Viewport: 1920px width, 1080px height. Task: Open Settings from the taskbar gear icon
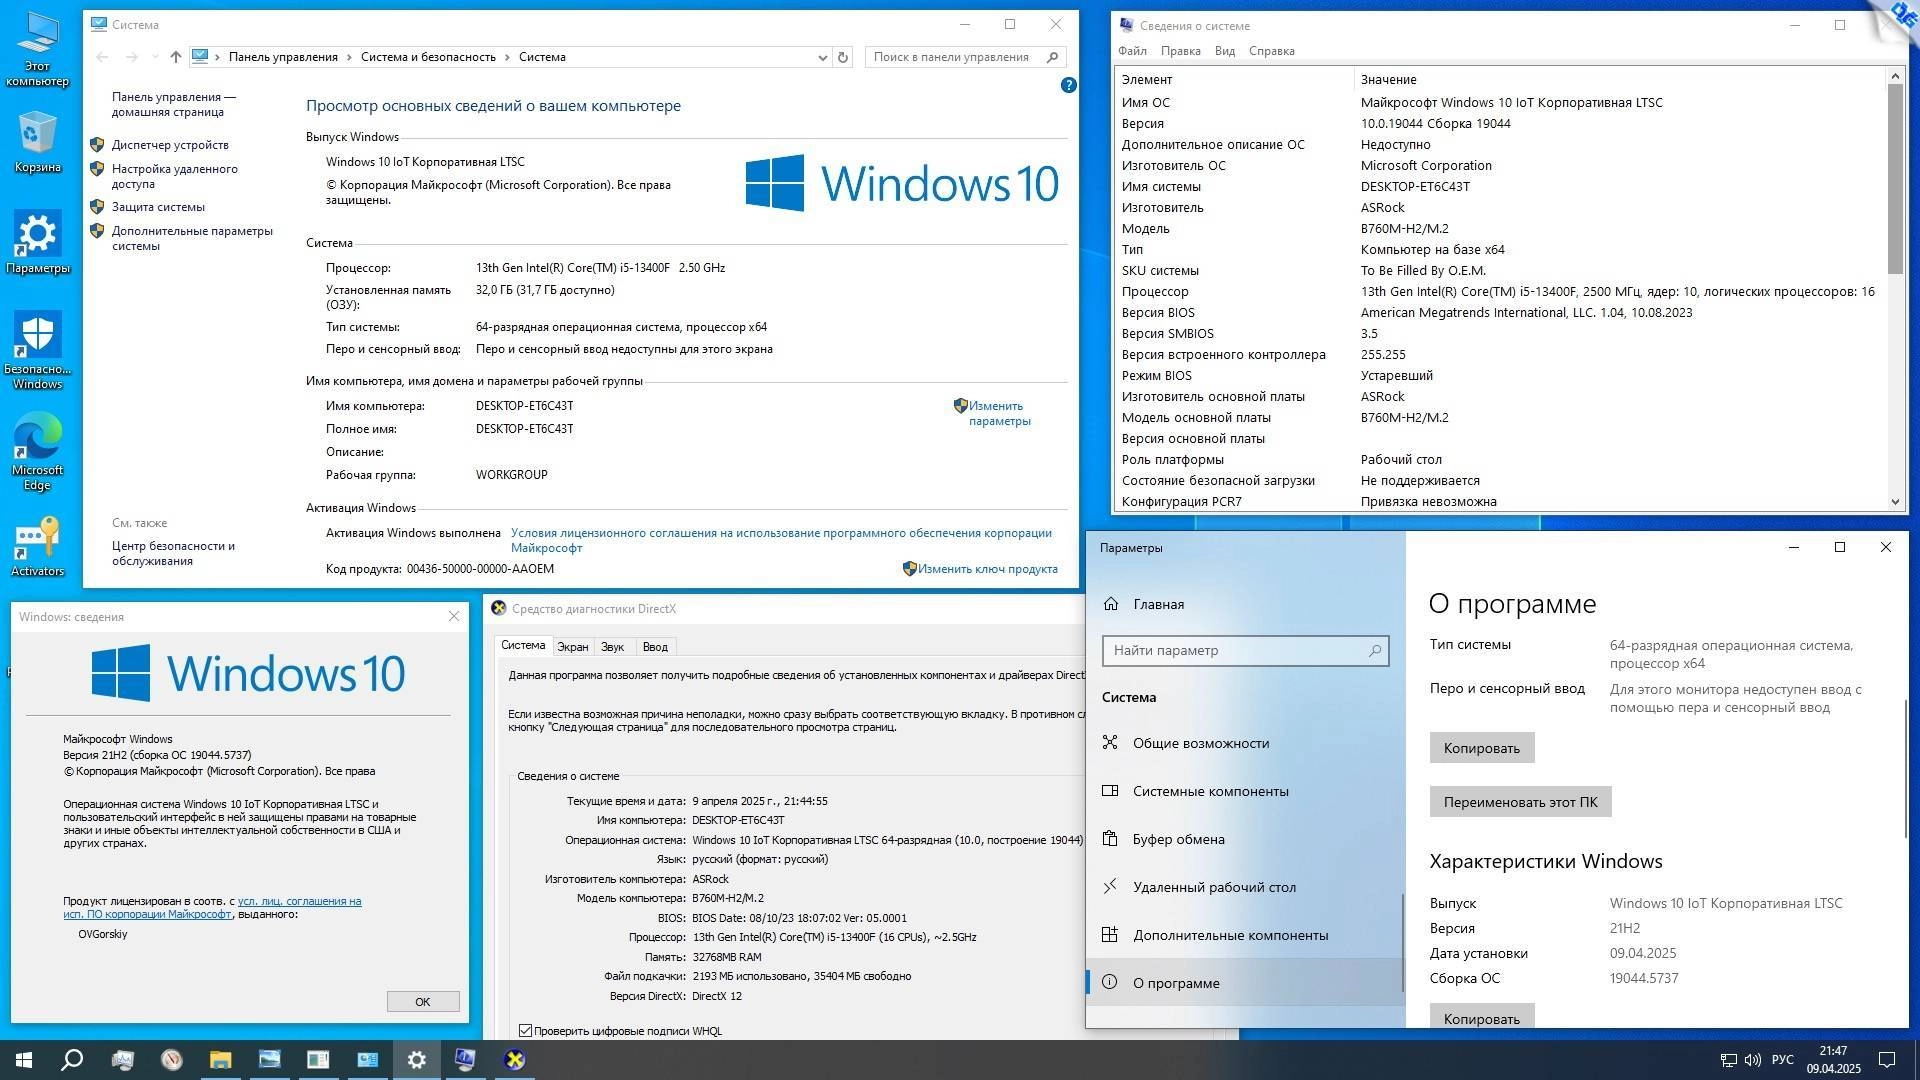point(416,1060)
